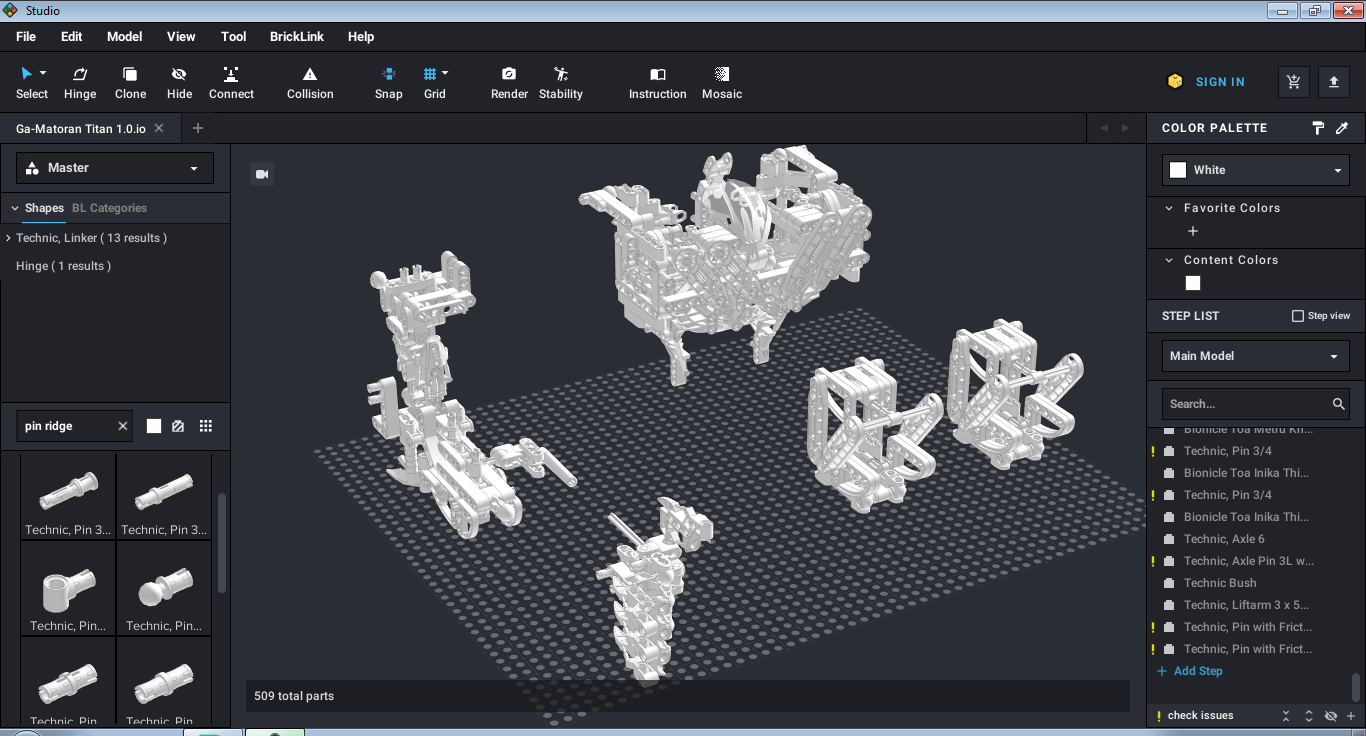Open Instruction maker
1366x736 pixels.
[x=657, y=82]
